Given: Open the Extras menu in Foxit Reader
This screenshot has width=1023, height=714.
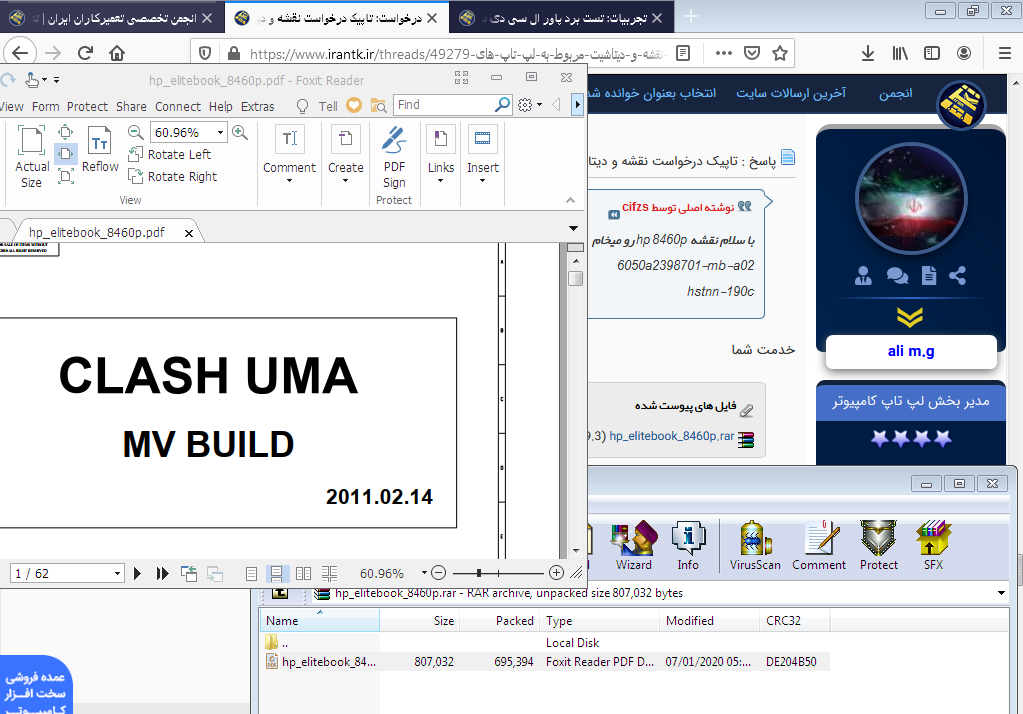Looking at the screenshot, I should pos(258,106).
